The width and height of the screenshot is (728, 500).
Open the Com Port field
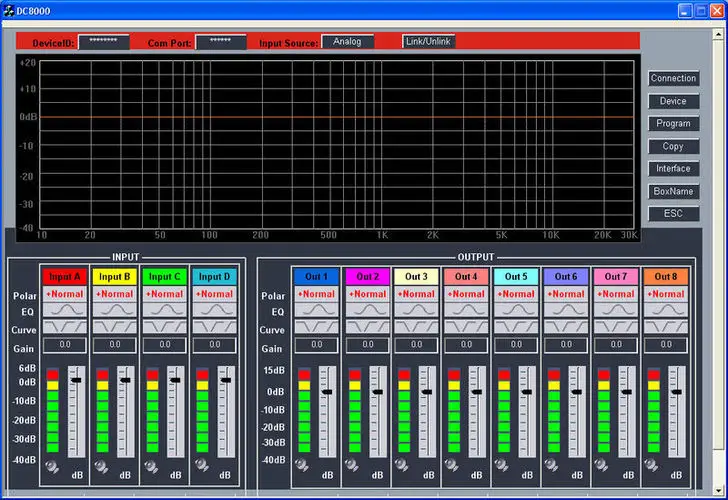coord(221,42)
